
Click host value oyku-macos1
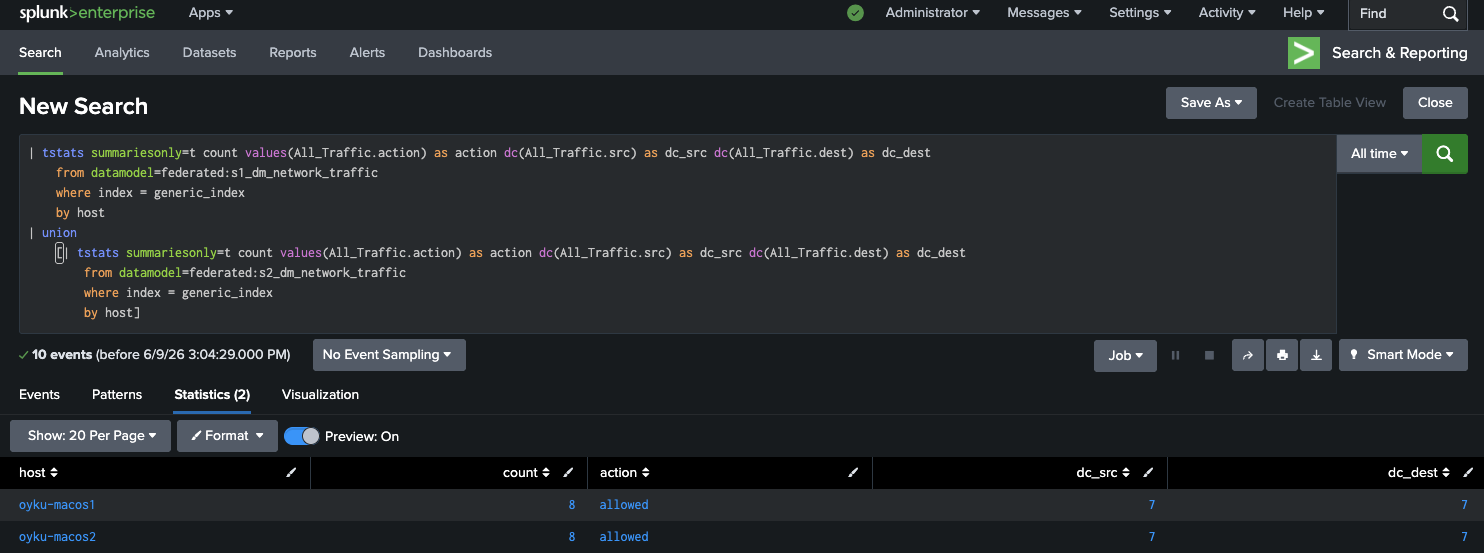point(57,505)
